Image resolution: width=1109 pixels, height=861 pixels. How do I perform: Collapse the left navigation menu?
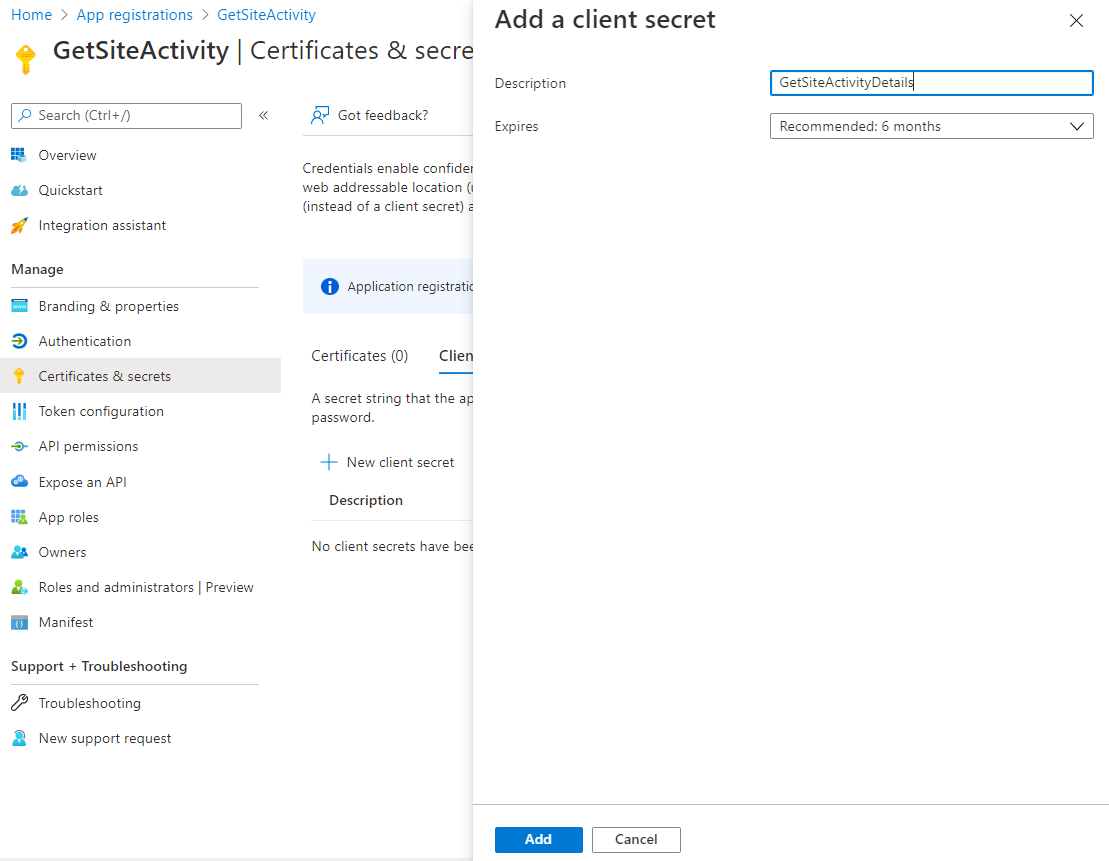[x=263, y=115]
